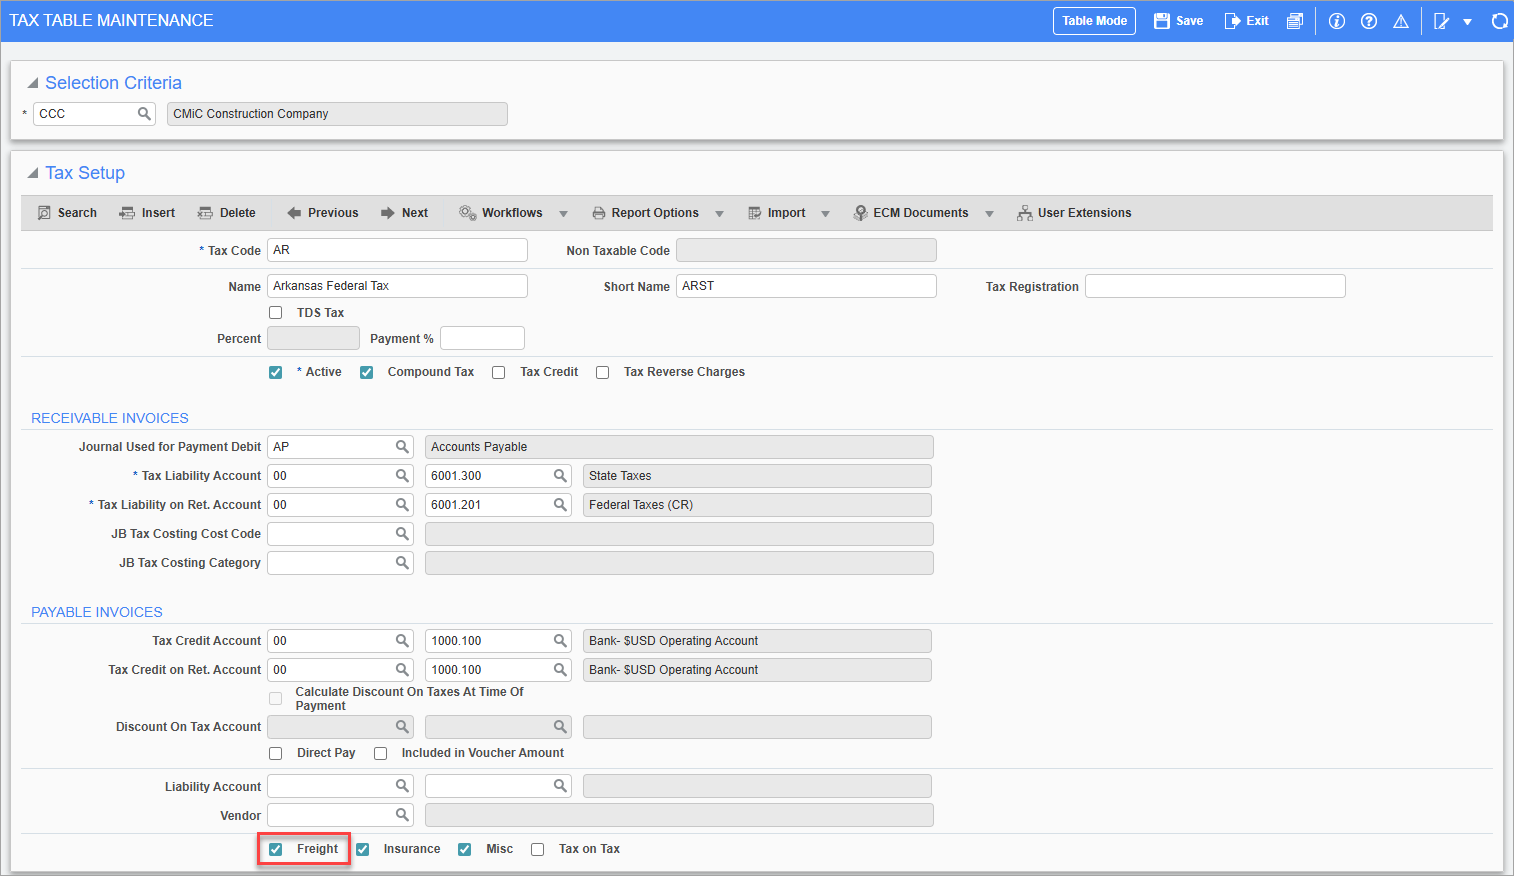Uncheck the Misc checkbox
The image size is (1514, 876).
(465, 849)
